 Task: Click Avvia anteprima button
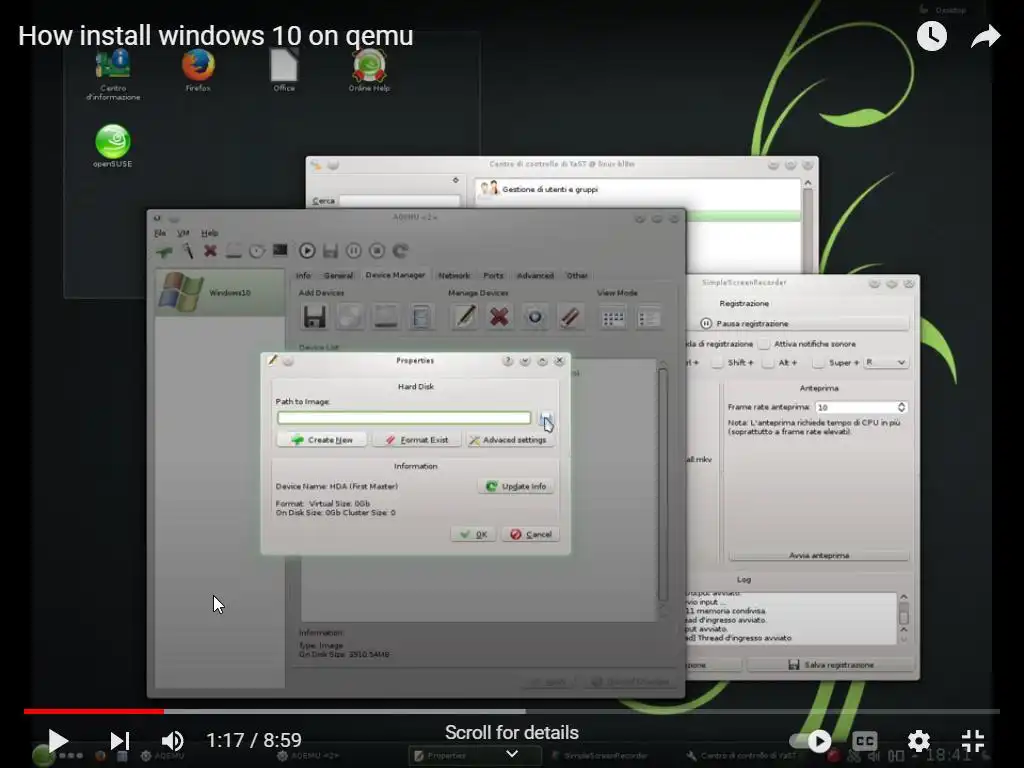point(819,555)
